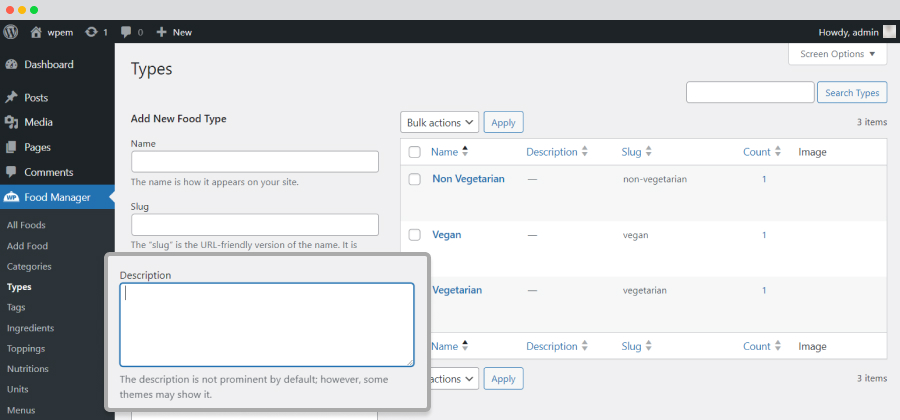
Task: Click the plus New icon
Action: point(161,32)
